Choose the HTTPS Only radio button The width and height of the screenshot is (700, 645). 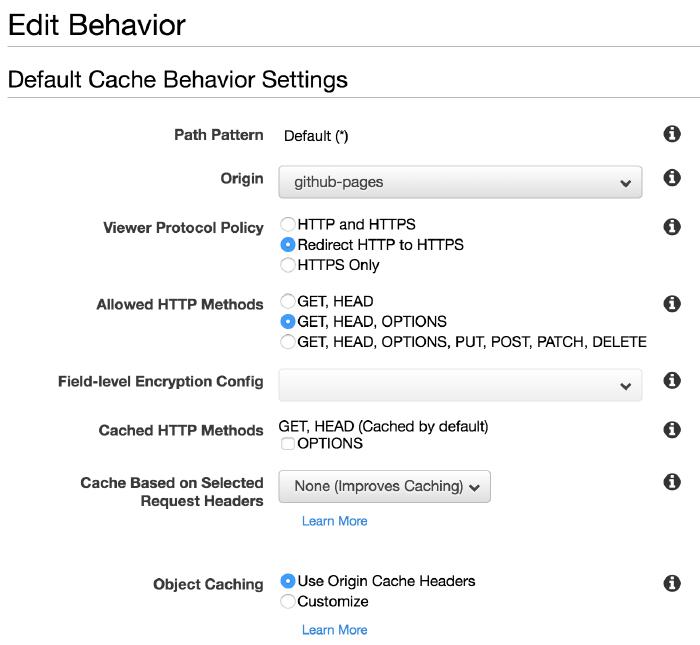[288, 265]
